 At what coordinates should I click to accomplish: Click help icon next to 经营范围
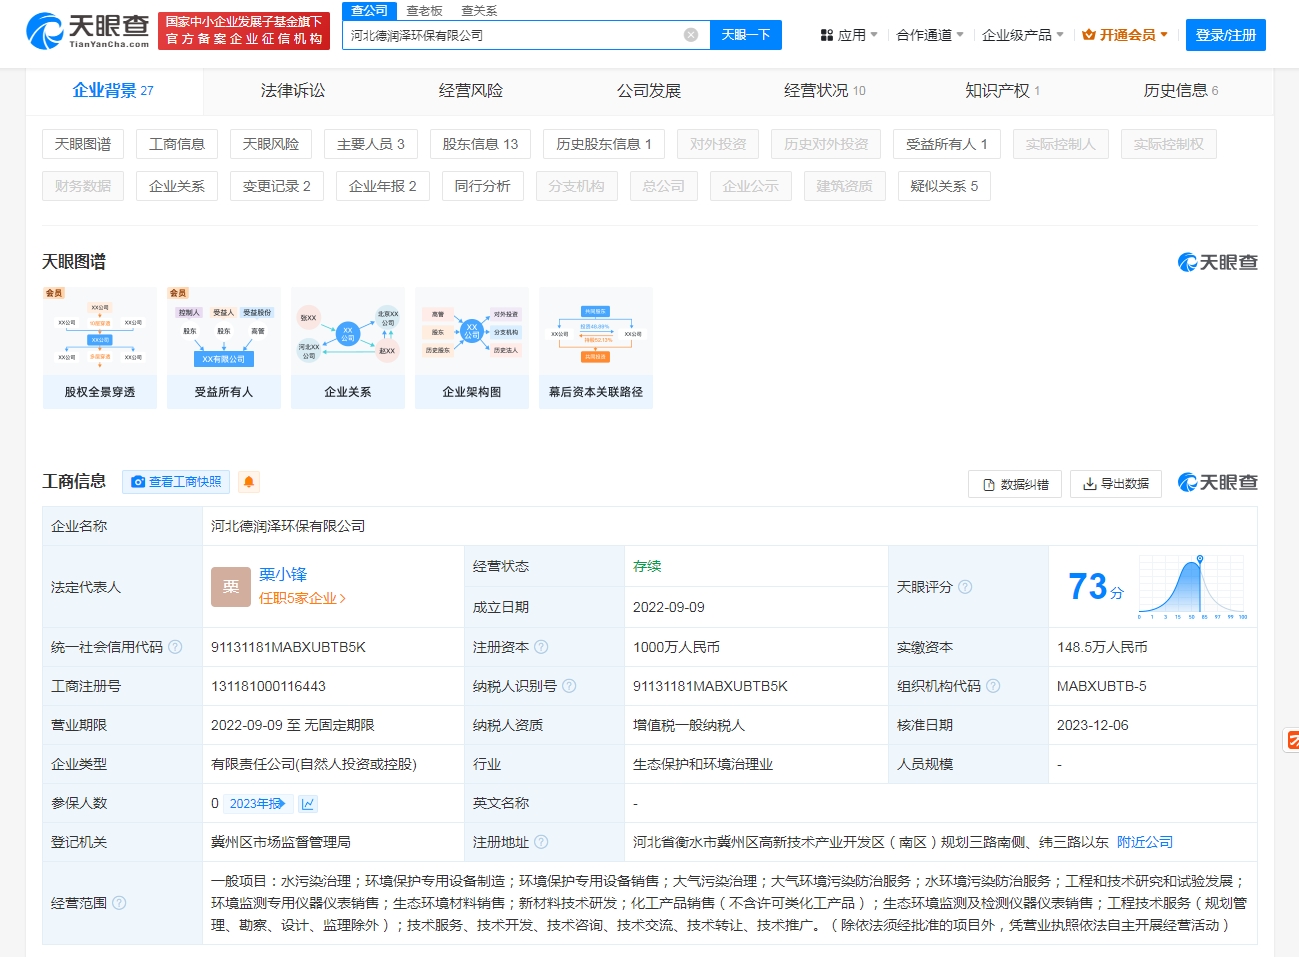coord(119,903)
